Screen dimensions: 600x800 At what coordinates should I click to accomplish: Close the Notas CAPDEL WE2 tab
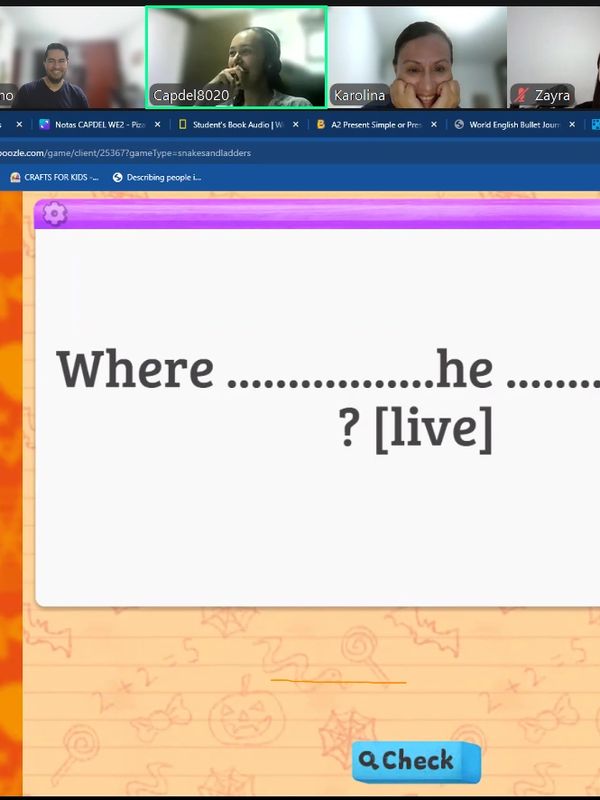[x=158, y=124]
